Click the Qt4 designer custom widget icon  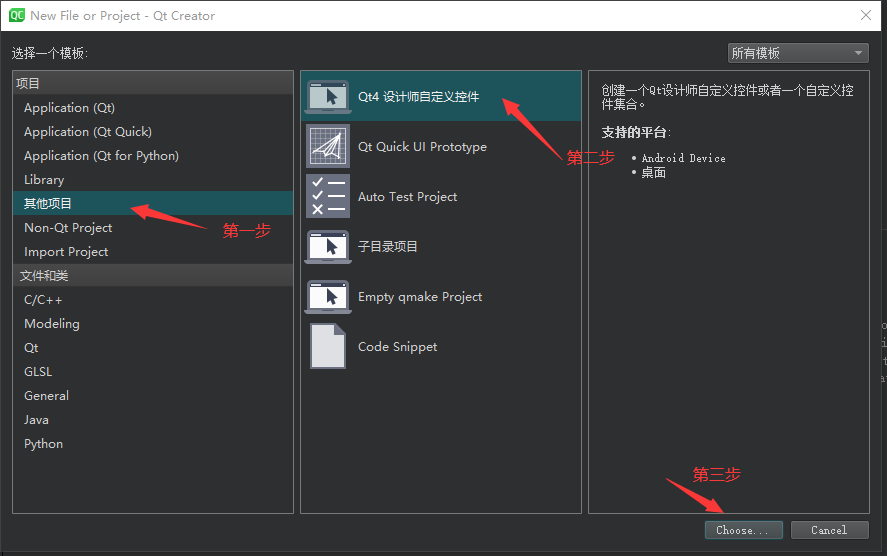pyautogui.click(x=328, y=97)
